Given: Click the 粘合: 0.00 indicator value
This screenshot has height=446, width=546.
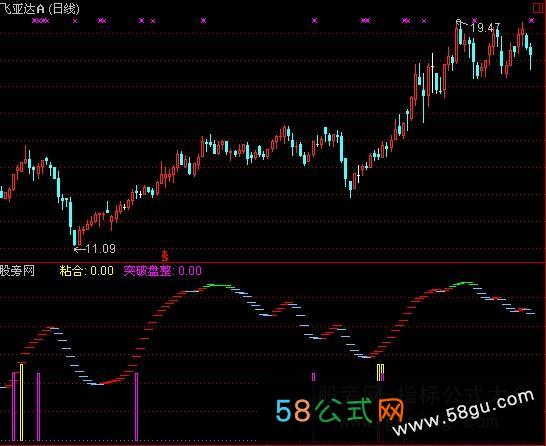Looking at the screenshot, I should tap(86, 271).
